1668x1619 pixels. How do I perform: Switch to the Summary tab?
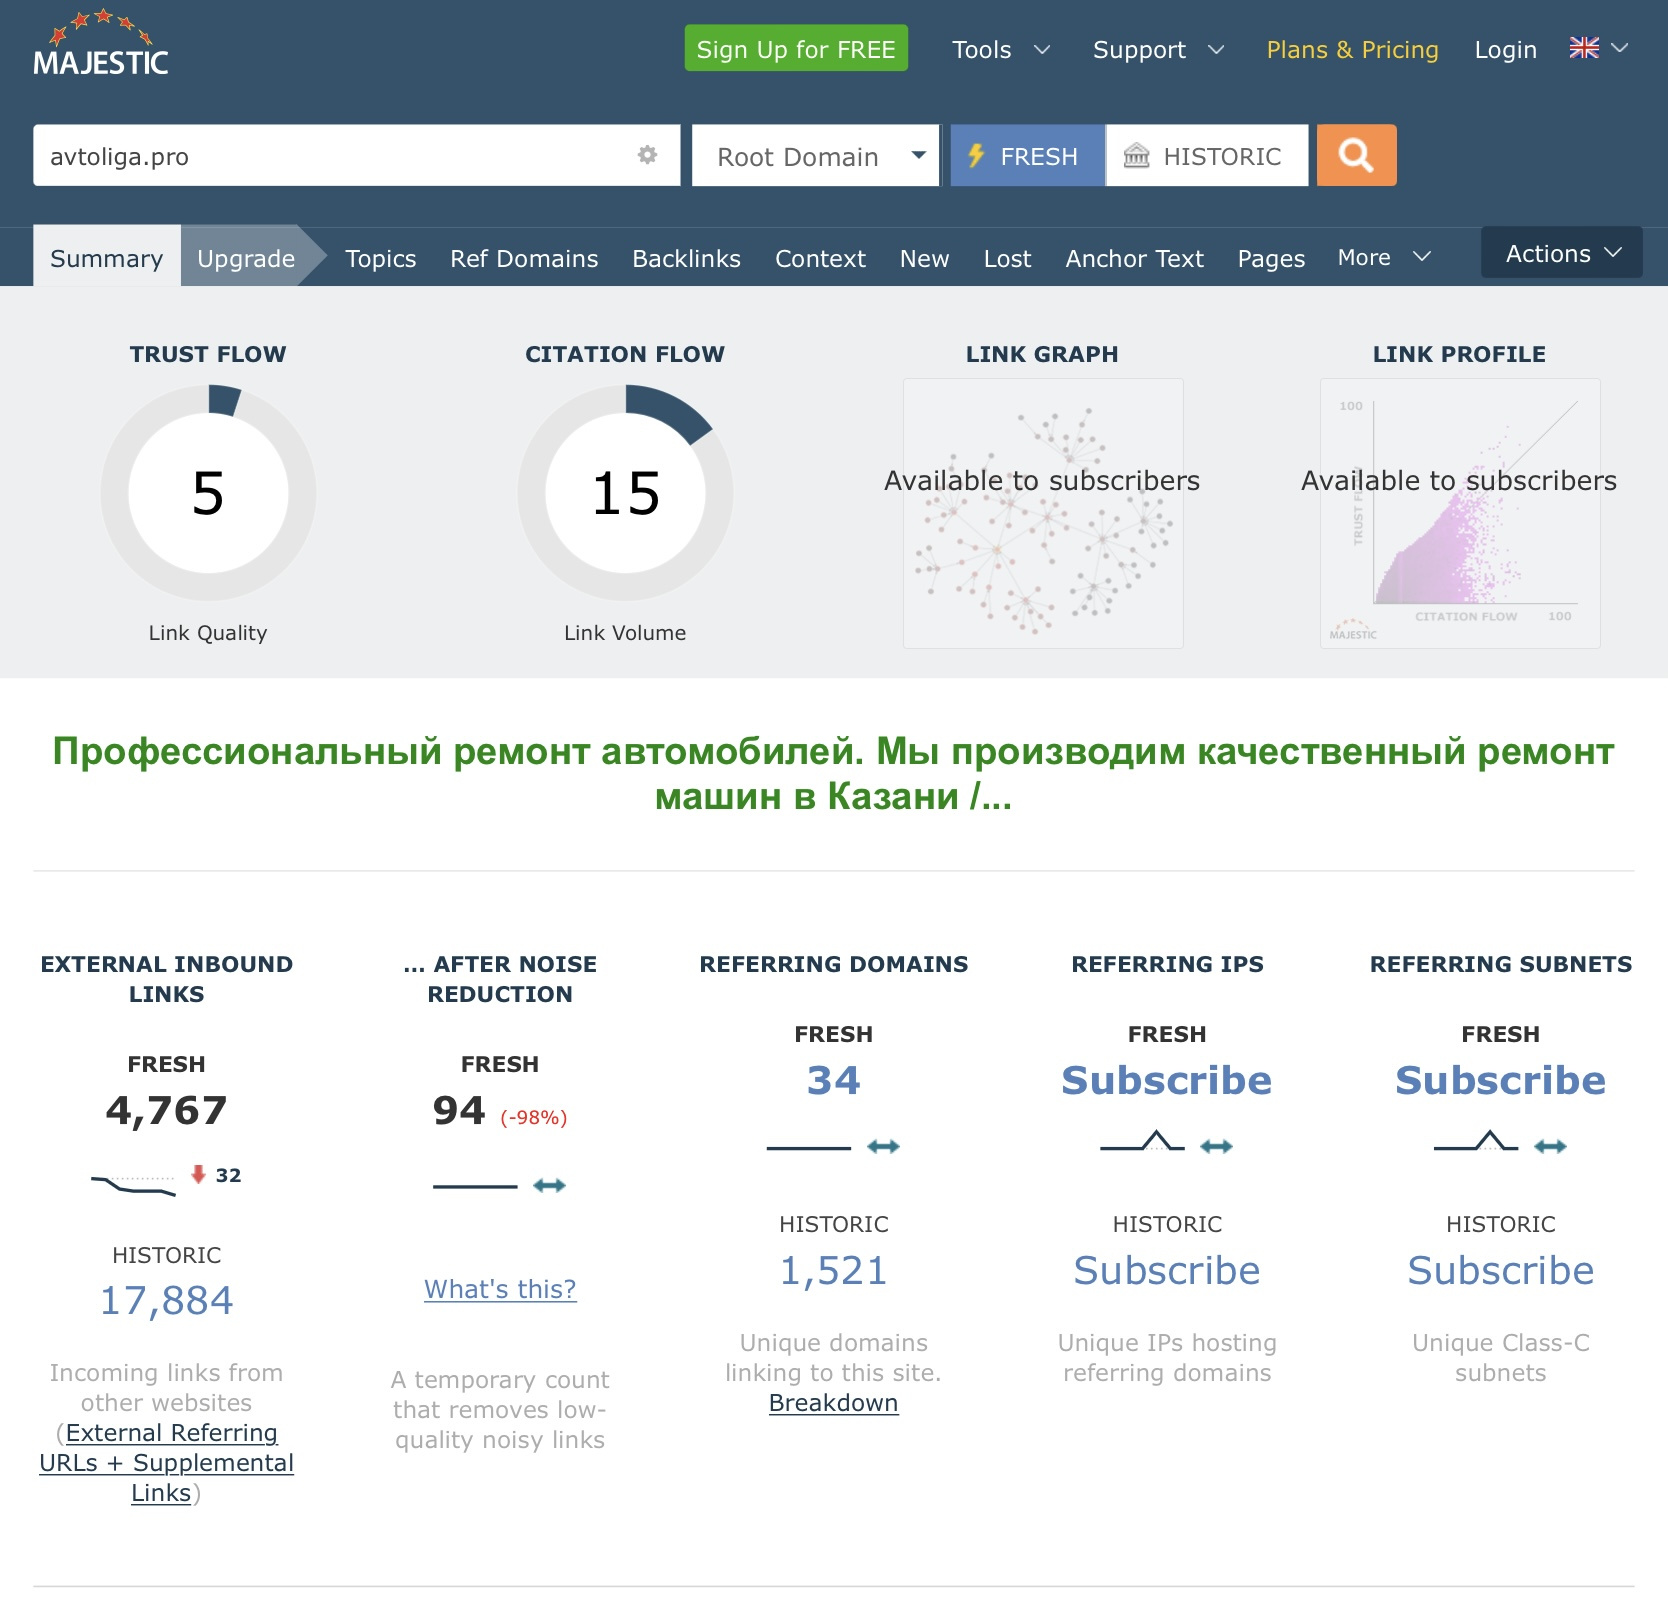(x=107, y=258)
